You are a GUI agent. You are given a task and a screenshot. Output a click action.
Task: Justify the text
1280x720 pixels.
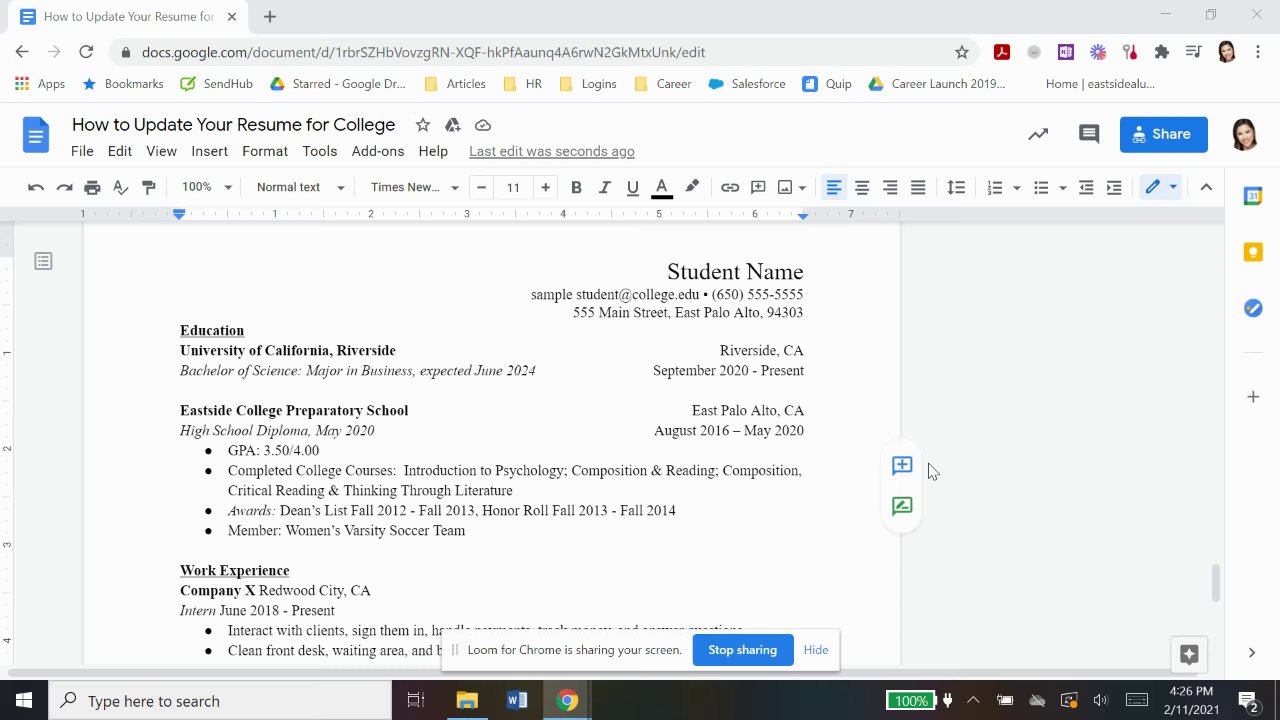tap(918, 187)
